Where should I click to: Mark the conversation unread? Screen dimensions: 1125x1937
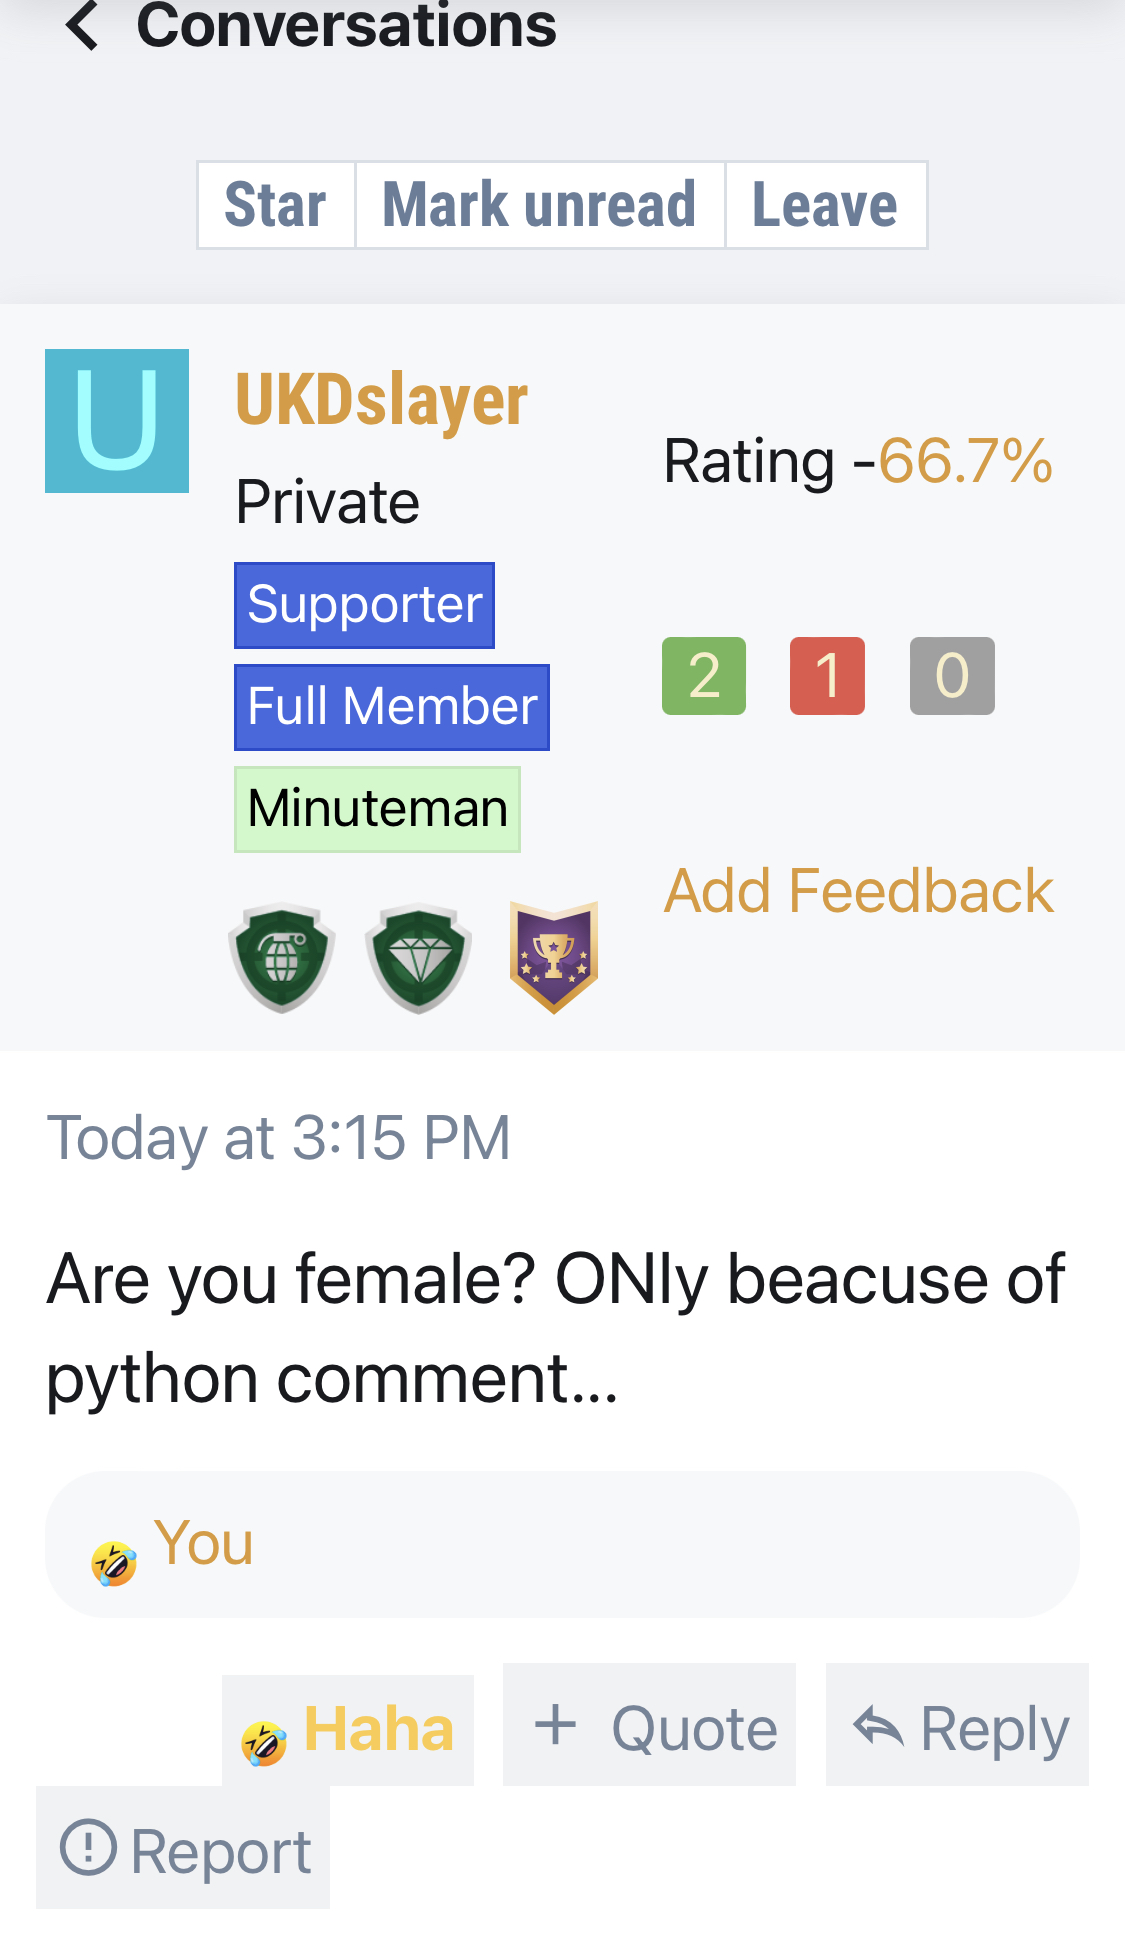(540, 205)
